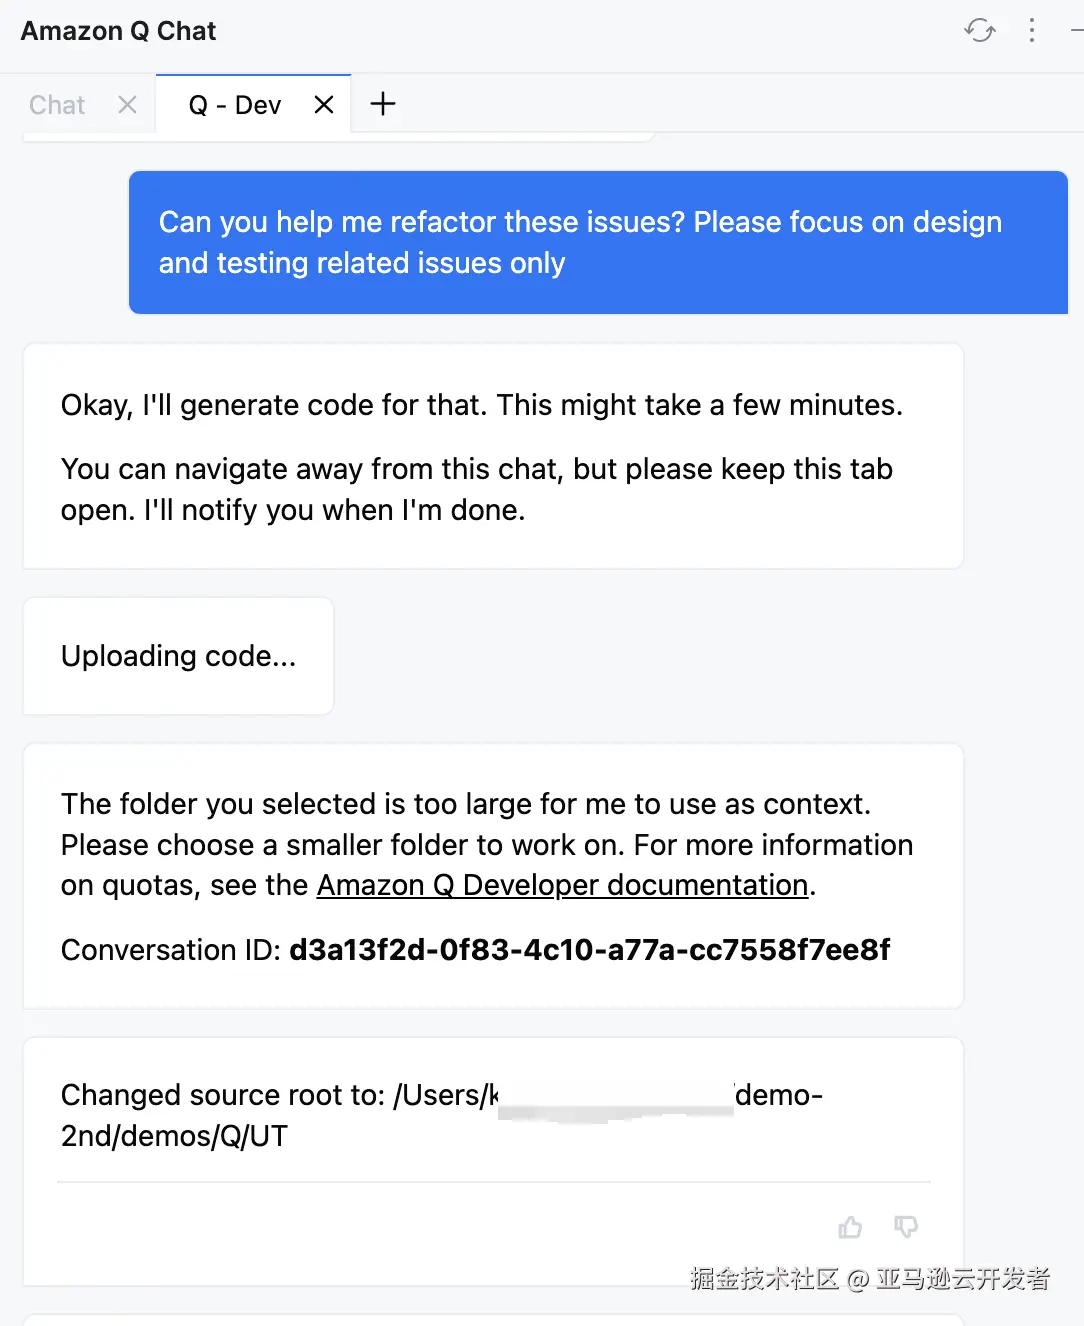Select the Q - Dev tab
The height and width of the screenshot is (1326, 1084).
(x=235, y=105)
